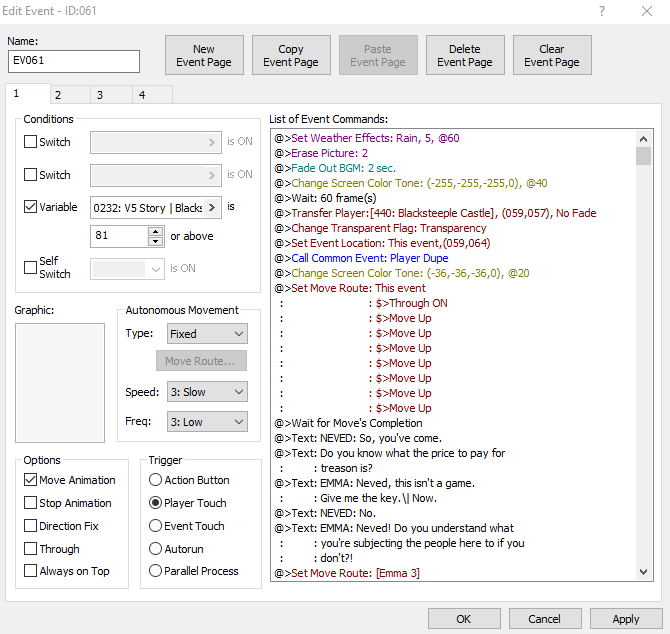Viewport: 670px width, 634px height.
Task: Toggle the Move Animation option
Action: pyautogui.click(x=31, y=480)
